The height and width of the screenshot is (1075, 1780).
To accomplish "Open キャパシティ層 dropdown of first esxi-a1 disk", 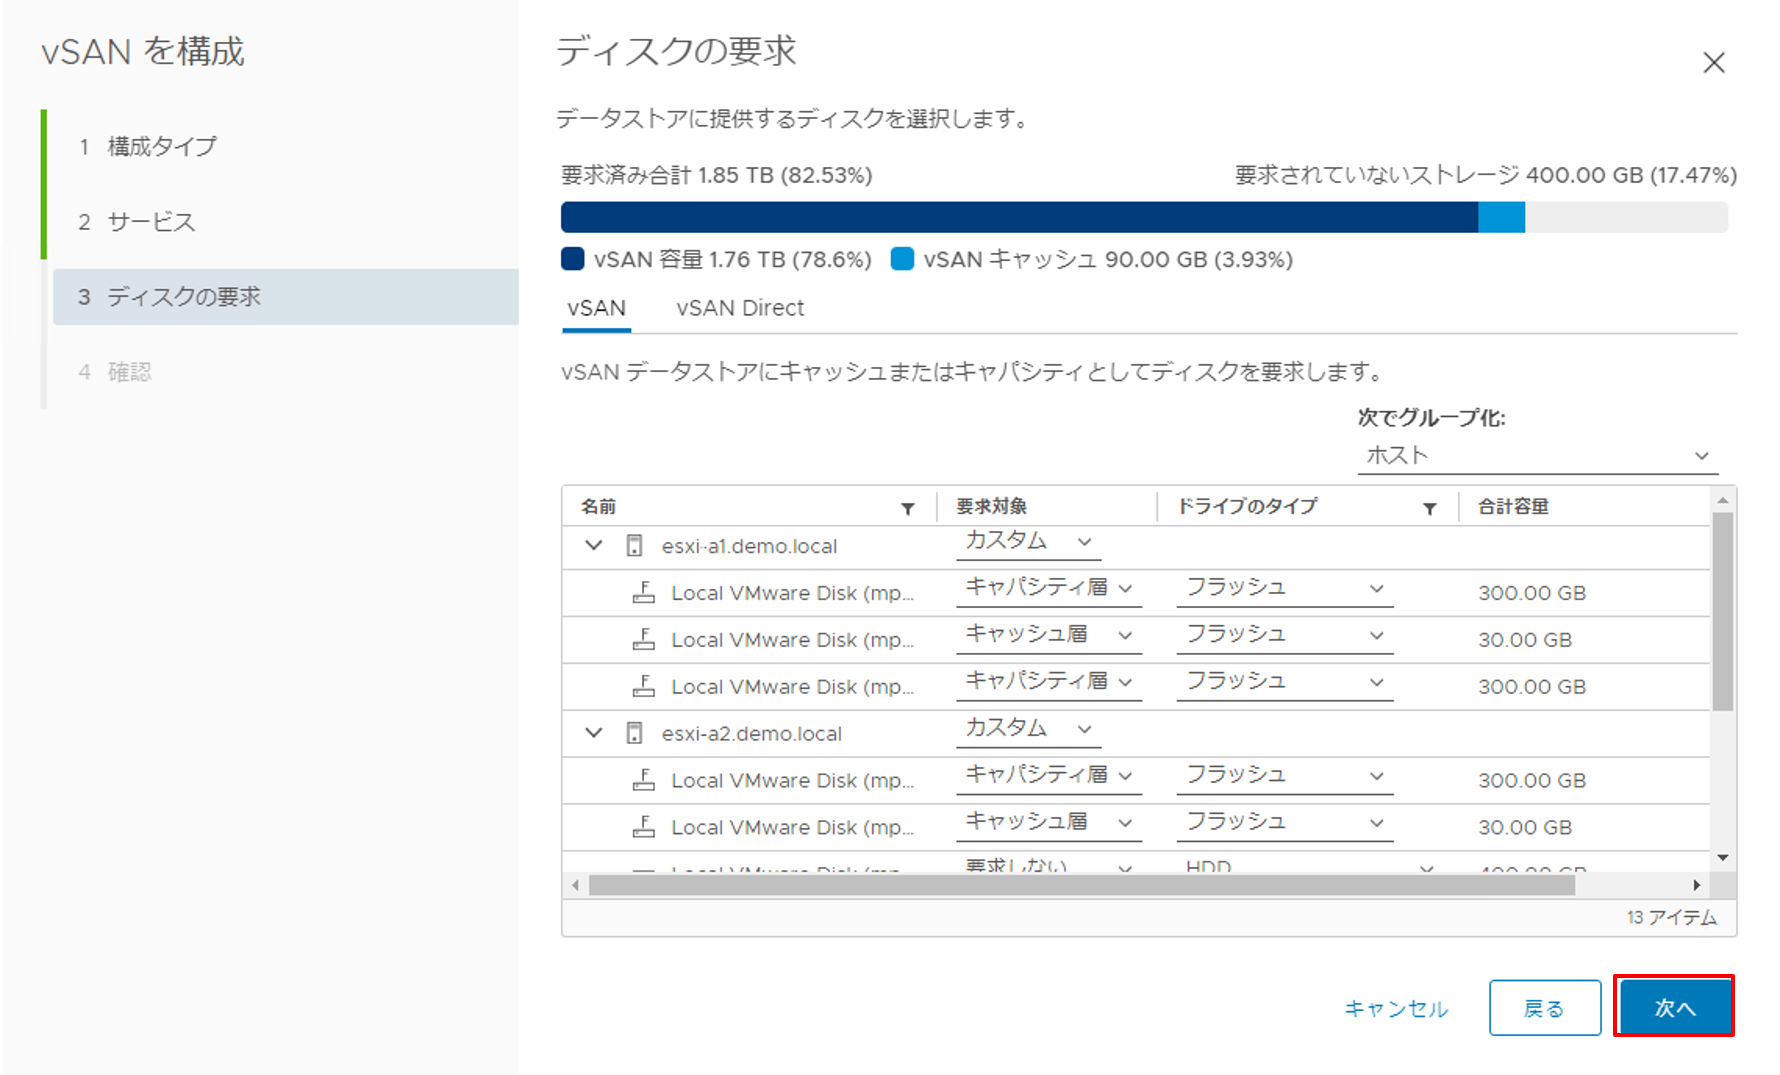I will pyautogui.click(x=1049, y=588).
